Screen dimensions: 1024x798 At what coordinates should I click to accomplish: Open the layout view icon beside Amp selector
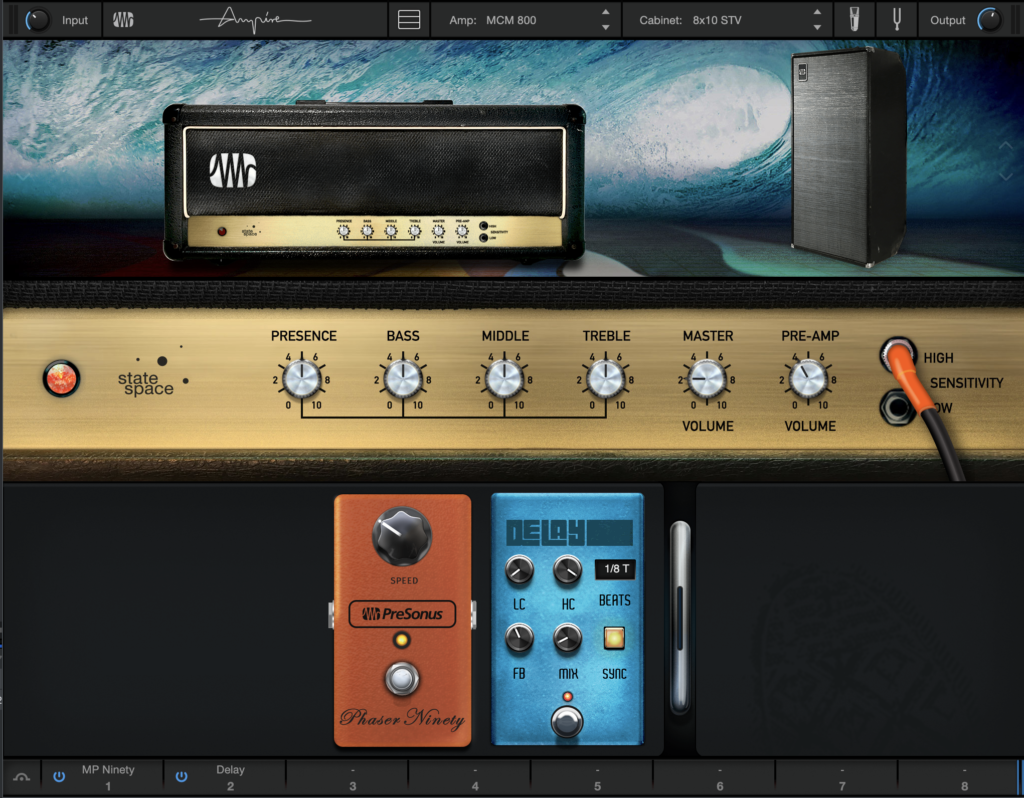point(409,20)
